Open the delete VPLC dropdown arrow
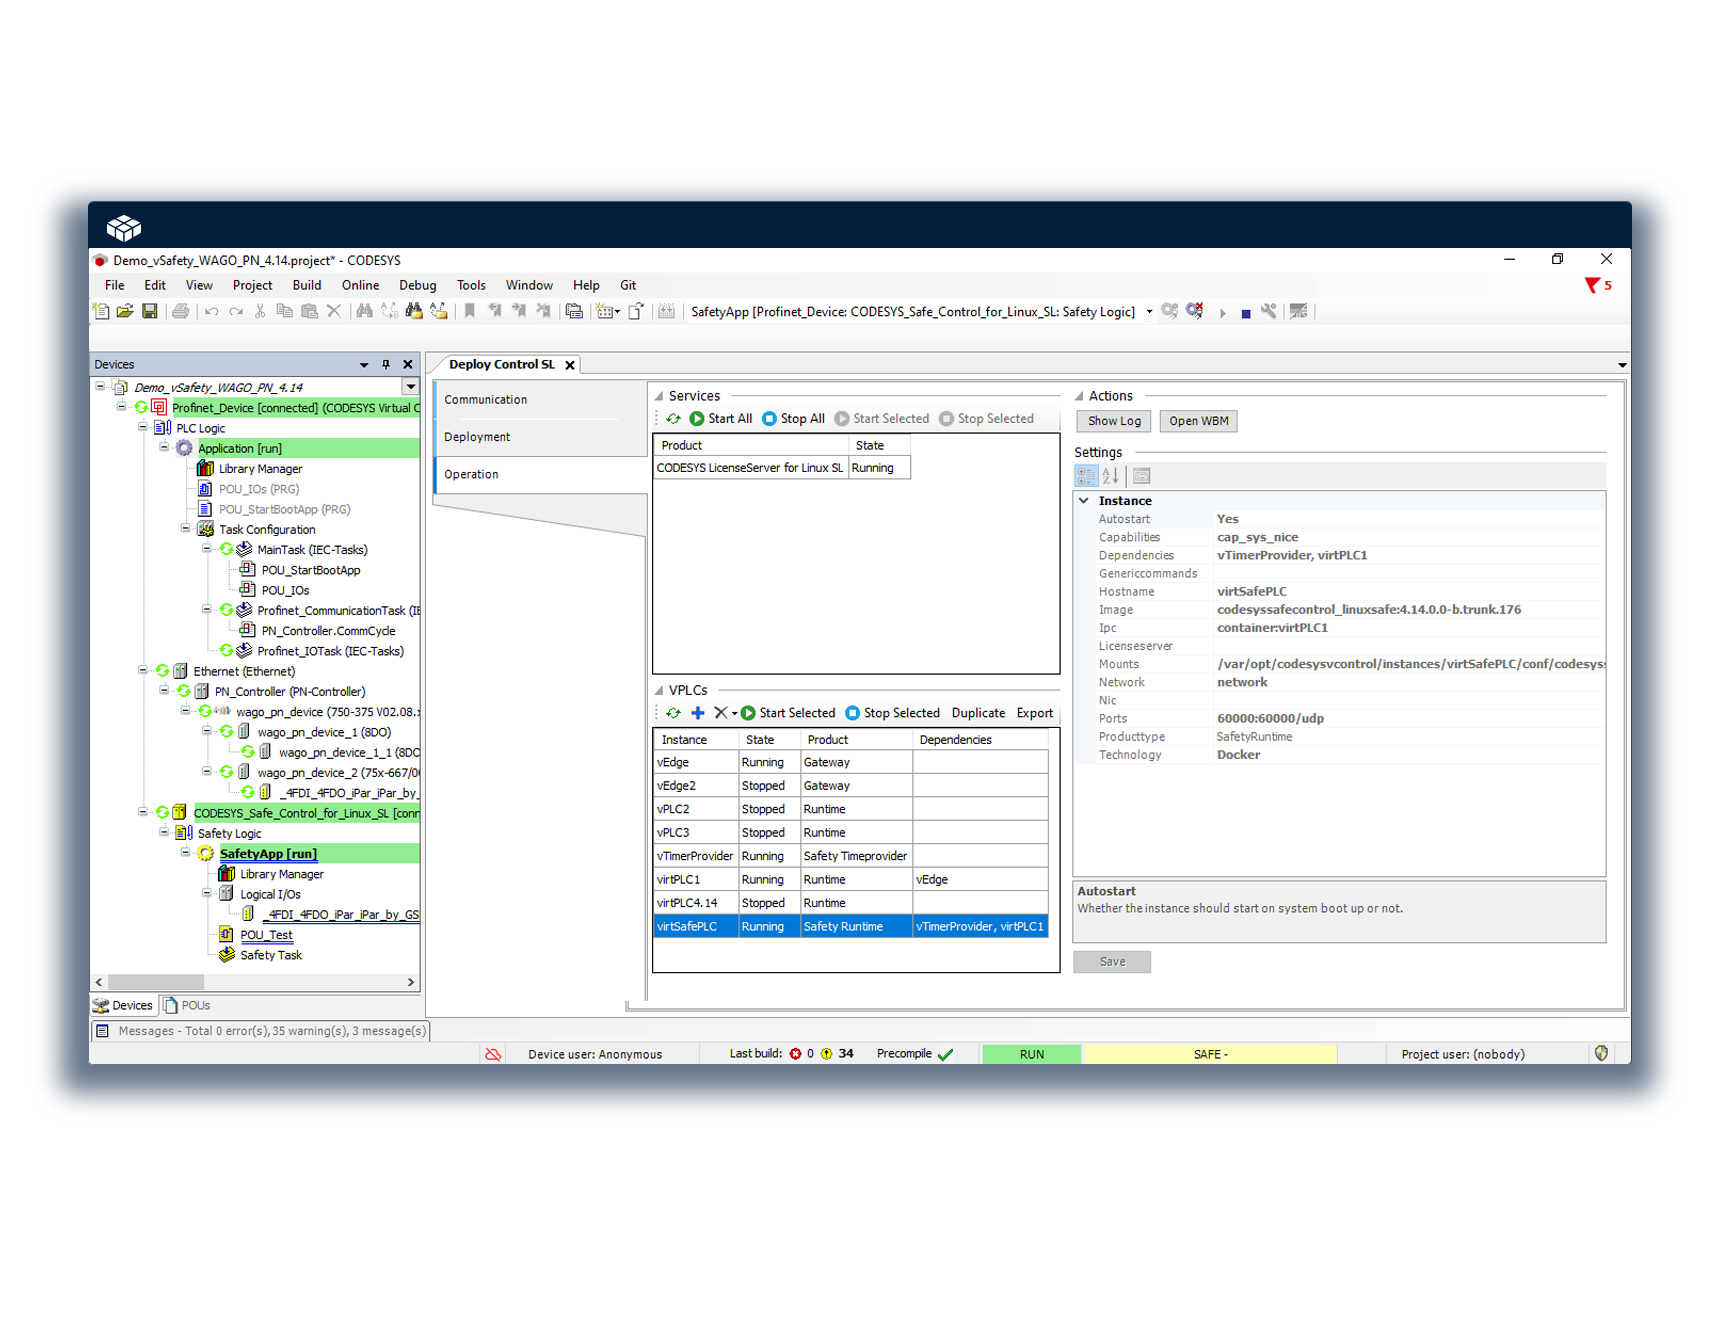1714x1330 pixels. click(x=735, y=714)
